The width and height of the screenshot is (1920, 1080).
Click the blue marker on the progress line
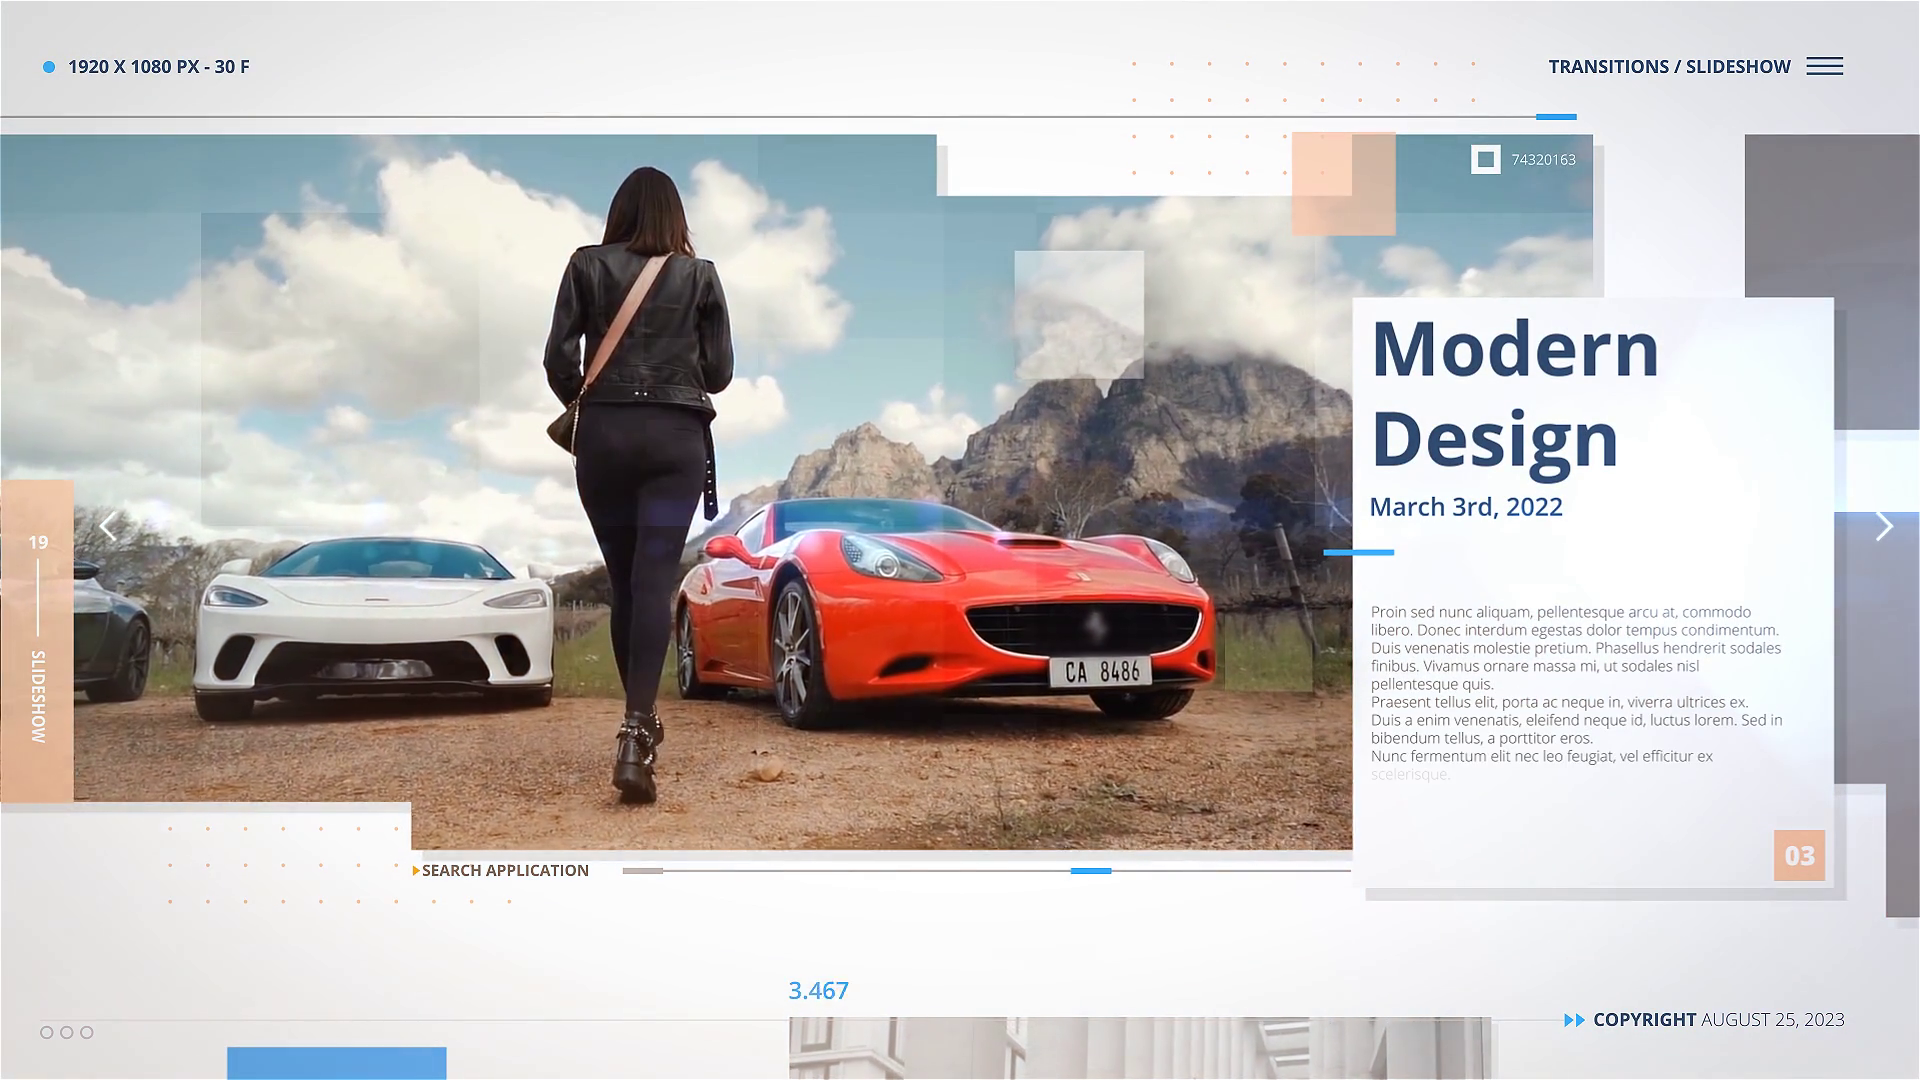1091,871
